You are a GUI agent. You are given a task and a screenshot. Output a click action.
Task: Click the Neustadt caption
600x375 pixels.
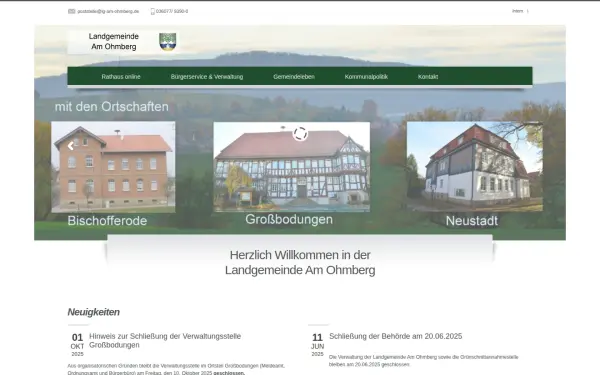coord(472,221)
